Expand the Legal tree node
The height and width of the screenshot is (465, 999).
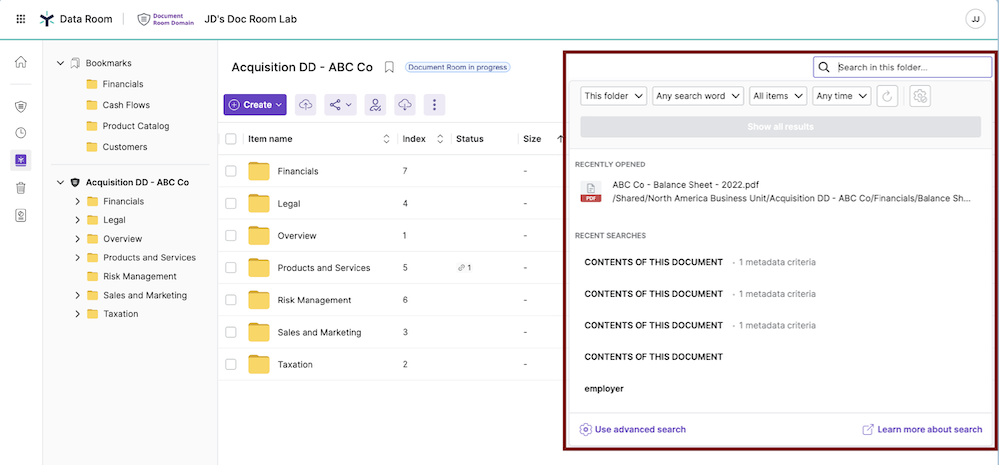(x=78, y=220)
